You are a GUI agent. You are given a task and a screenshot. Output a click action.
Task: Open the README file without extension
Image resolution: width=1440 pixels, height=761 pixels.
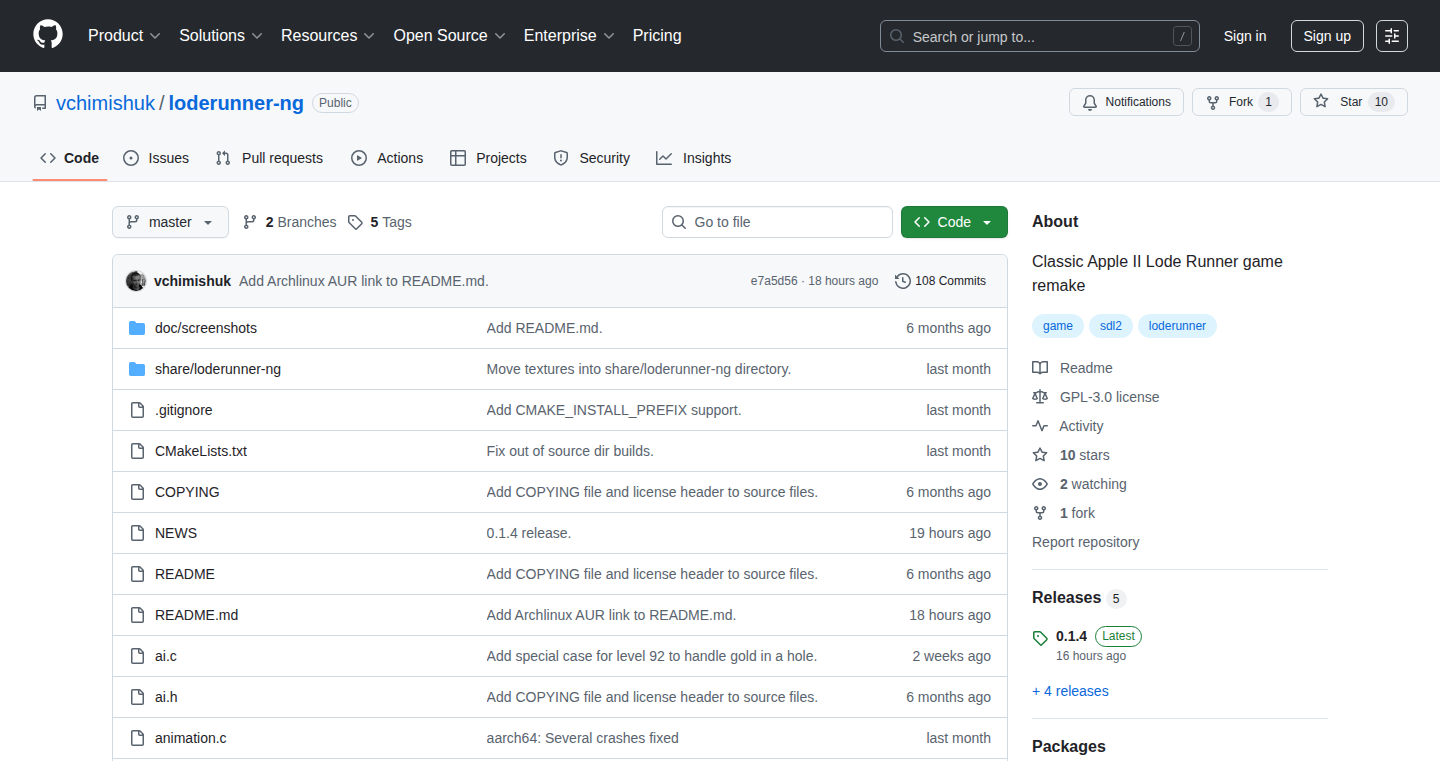pyautogui.click(x=185, y=574)
